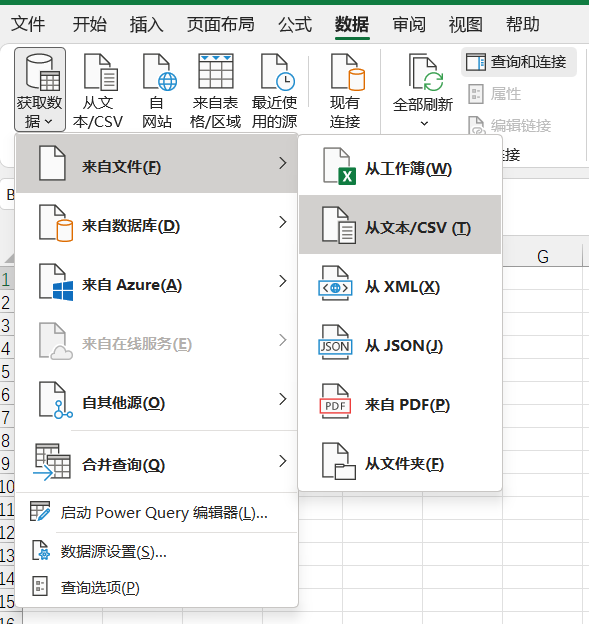589x624 pixels.
Task: Click the 来自 PDF(P) file icon
Action: pos(335,401)
